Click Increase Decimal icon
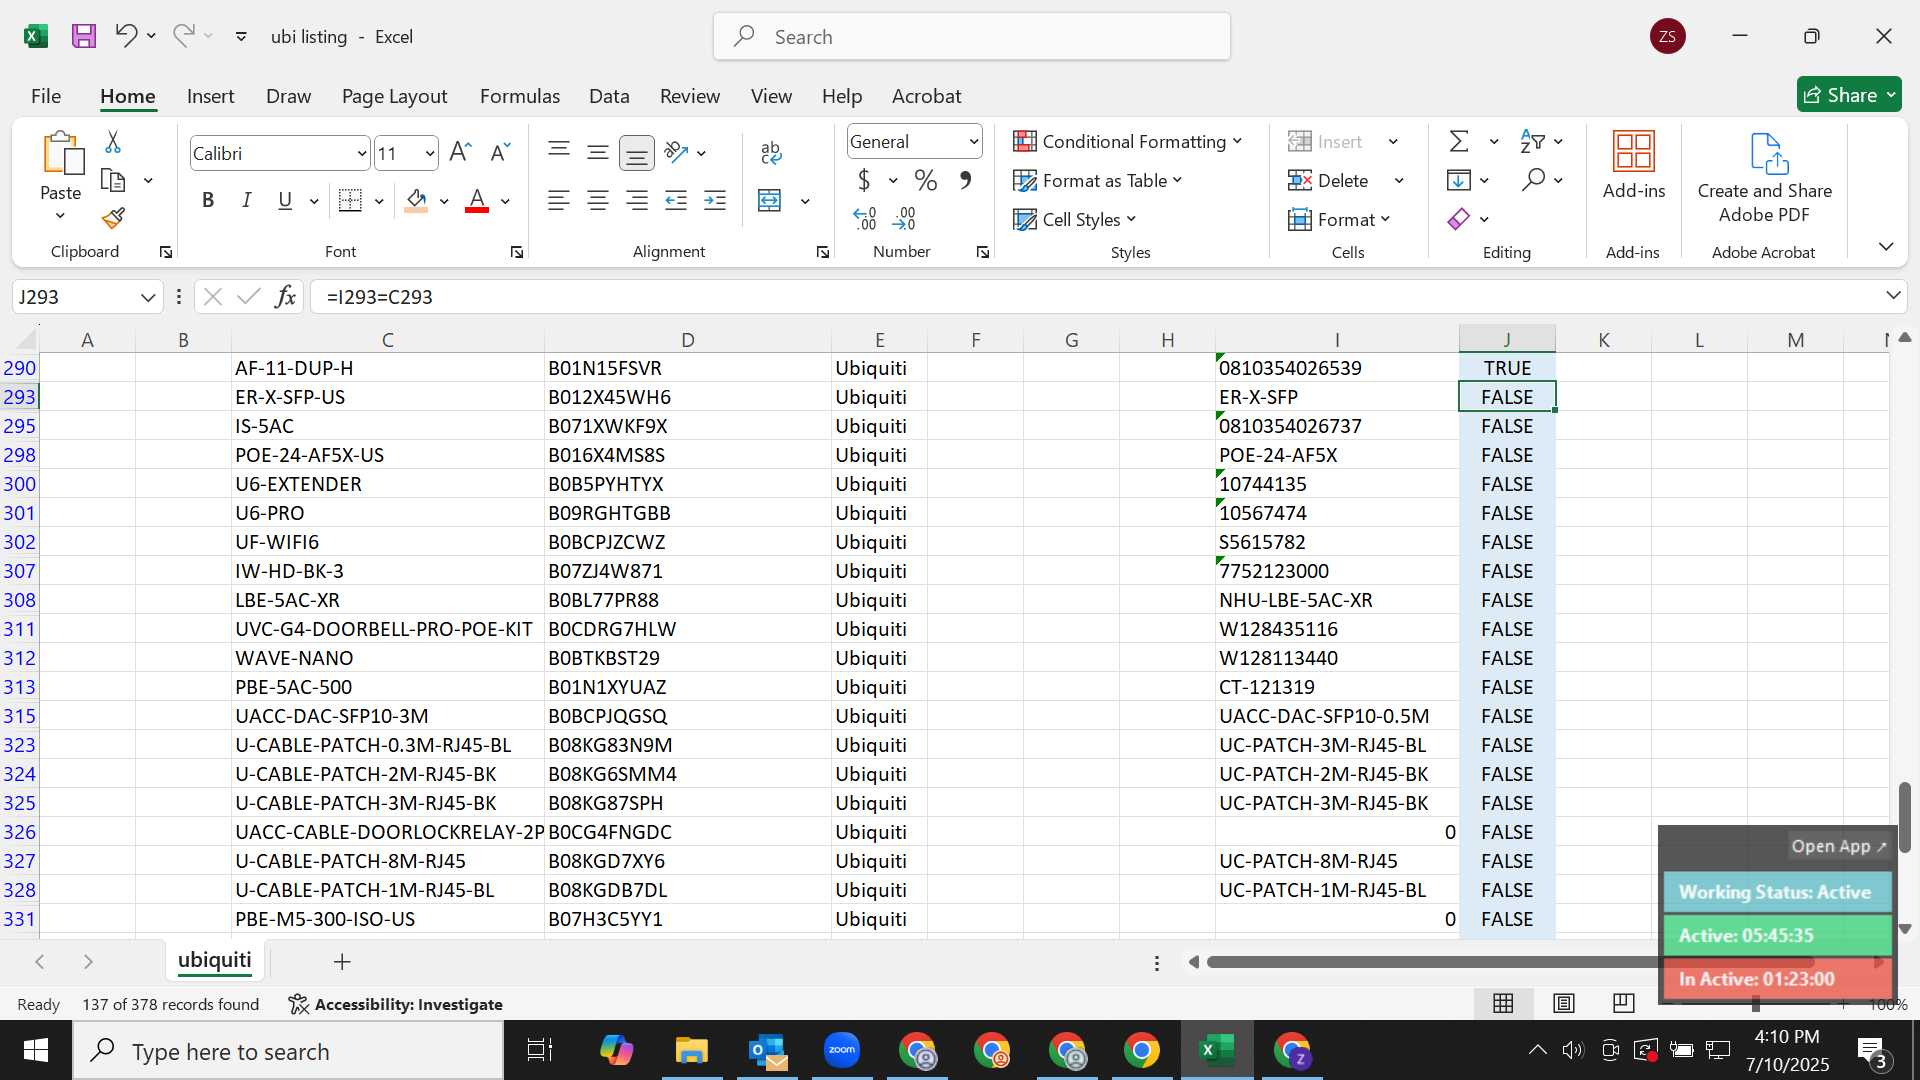The height and width of the screenshot is (1080, 1920). 865,218
